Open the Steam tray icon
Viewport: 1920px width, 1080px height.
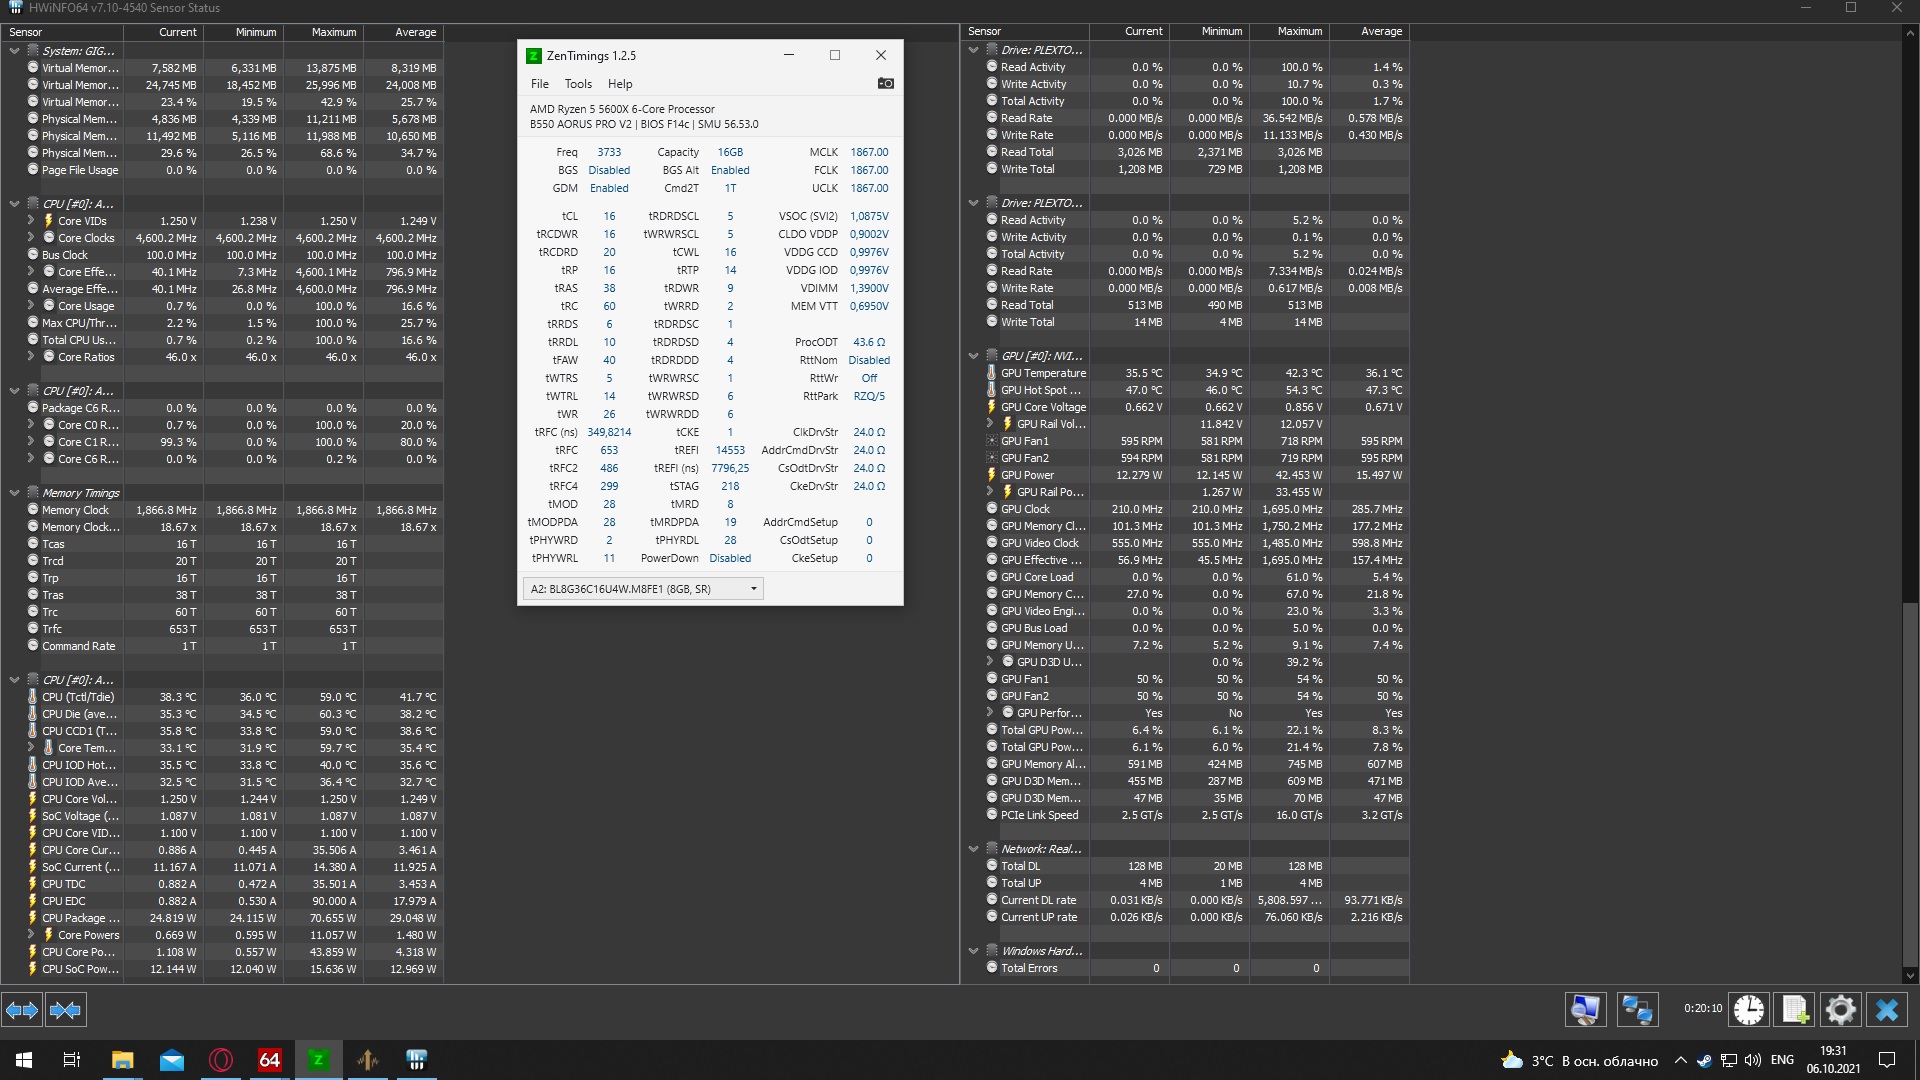[1704, 1061]
